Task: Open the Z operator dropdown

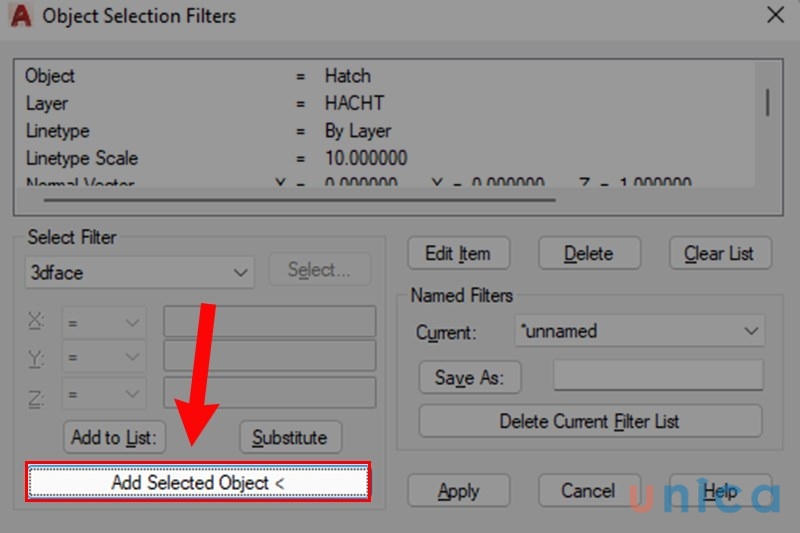Action: click(104, 392)
